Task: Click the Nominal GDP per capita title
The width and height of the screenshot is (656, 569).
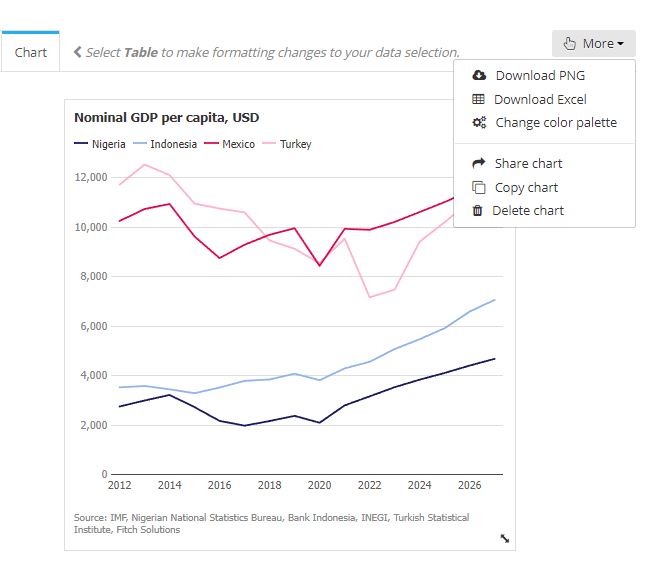Action: click(166, 117)
